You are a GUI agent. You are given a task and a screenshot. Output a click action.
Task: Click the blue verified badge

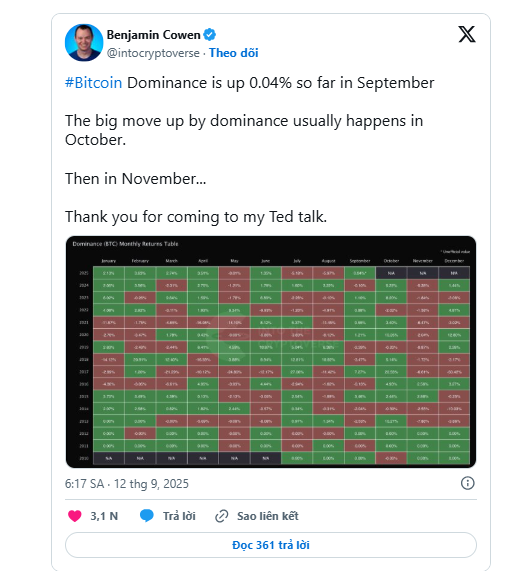point(209,35)
